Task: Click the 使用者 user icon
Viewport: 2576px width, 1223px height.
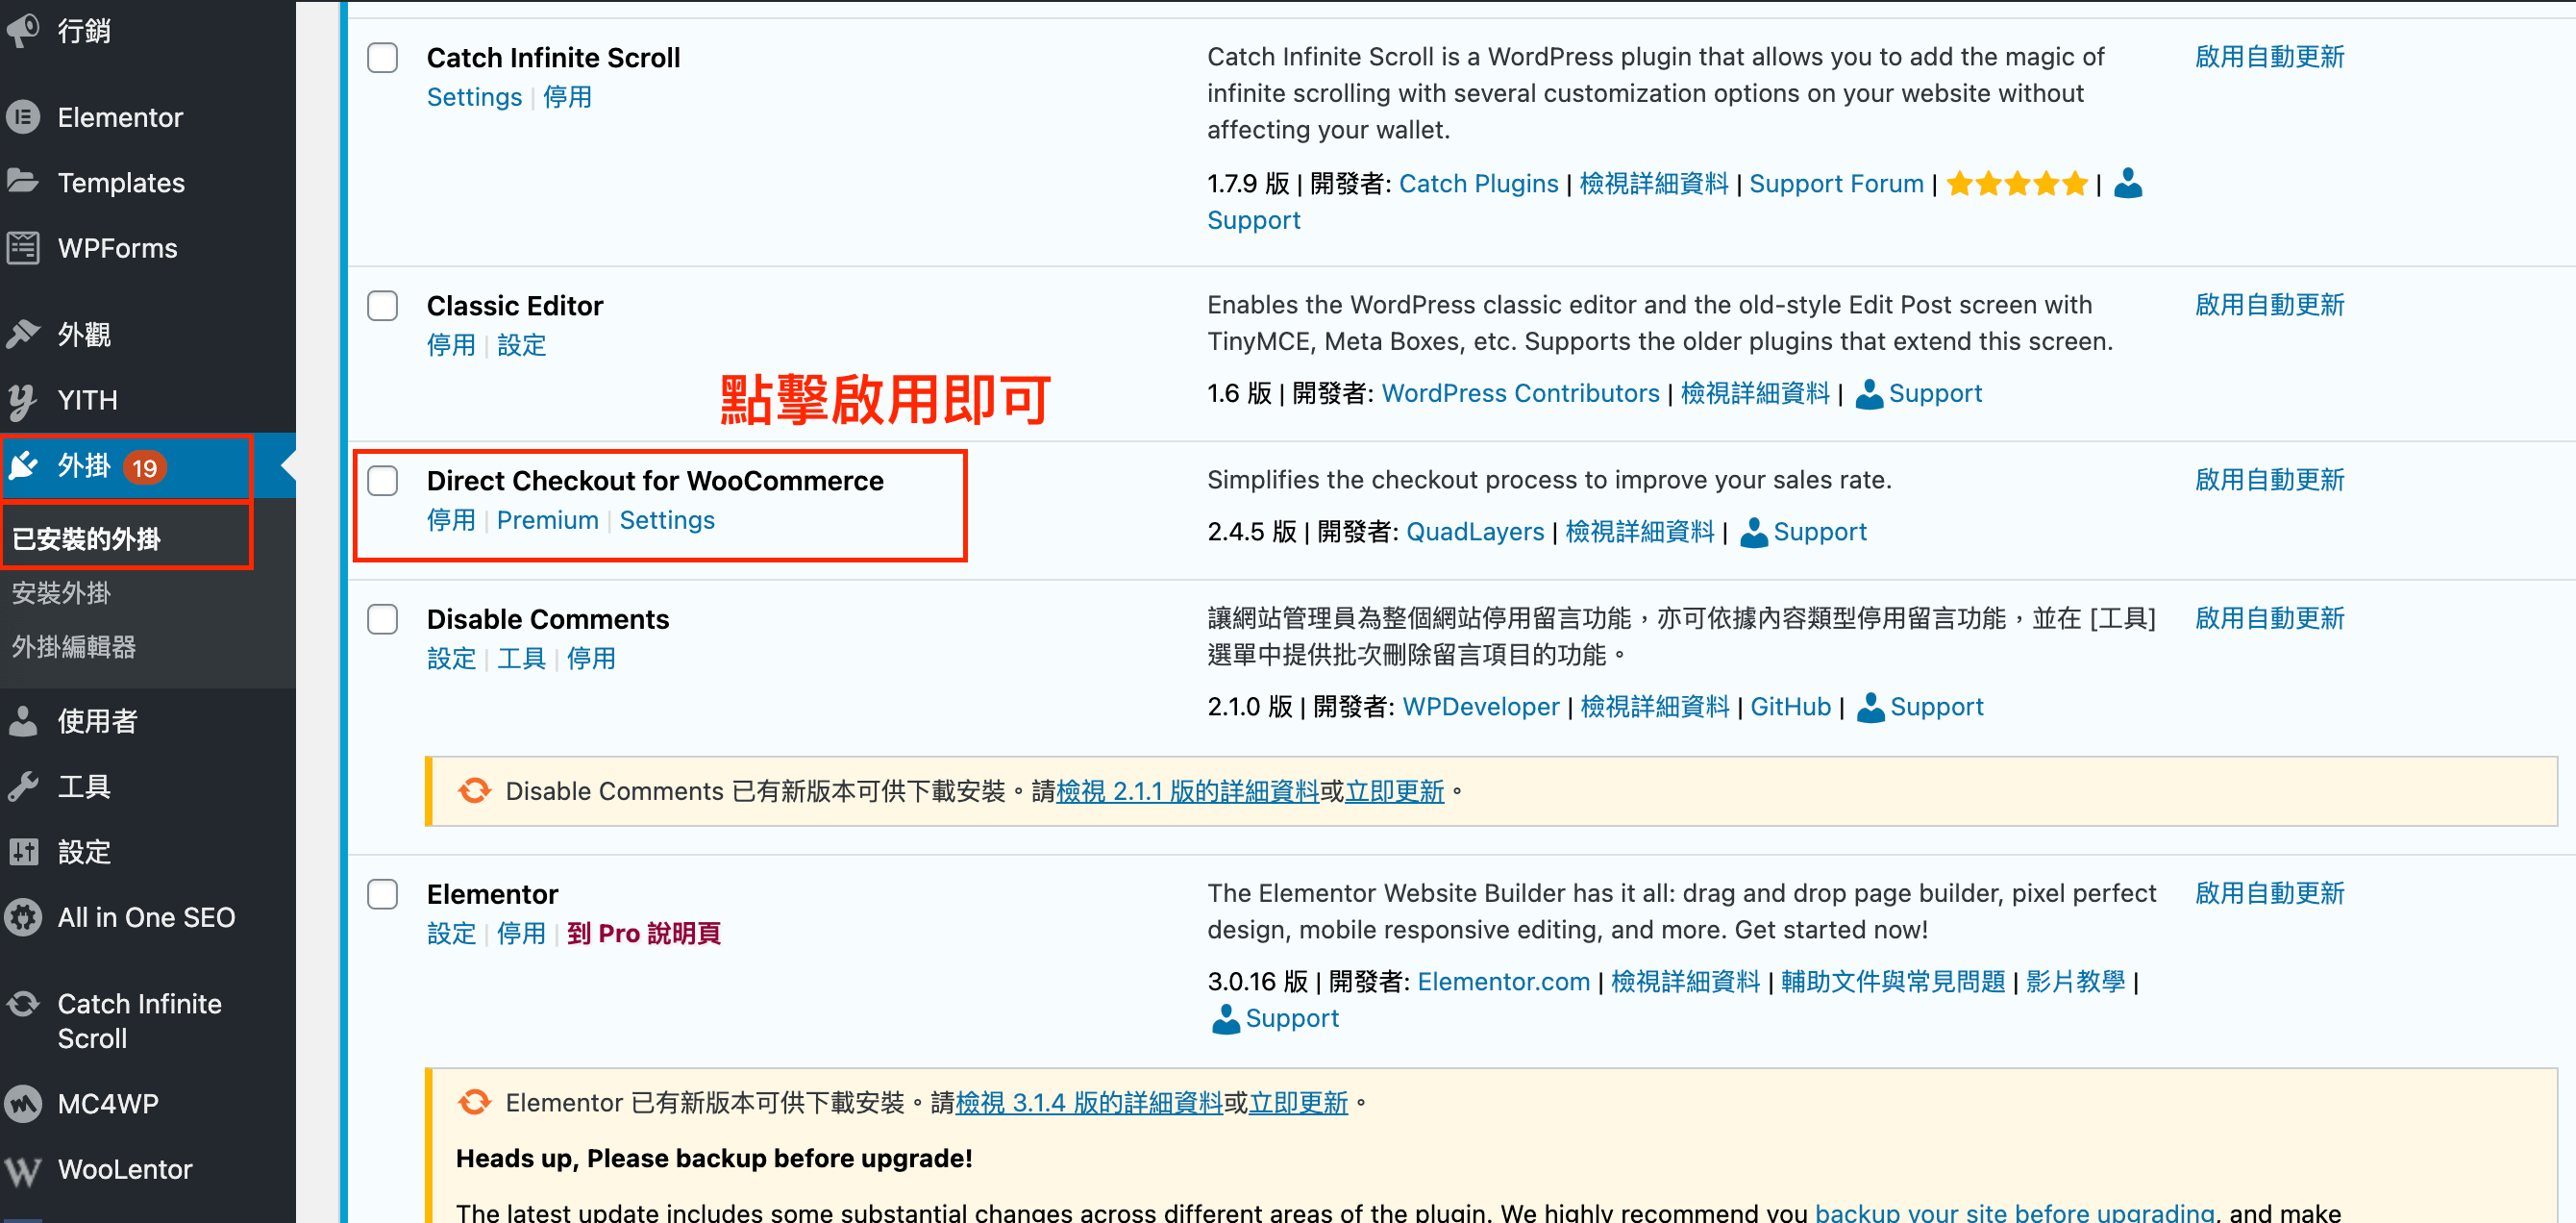Action: point(23,721)
